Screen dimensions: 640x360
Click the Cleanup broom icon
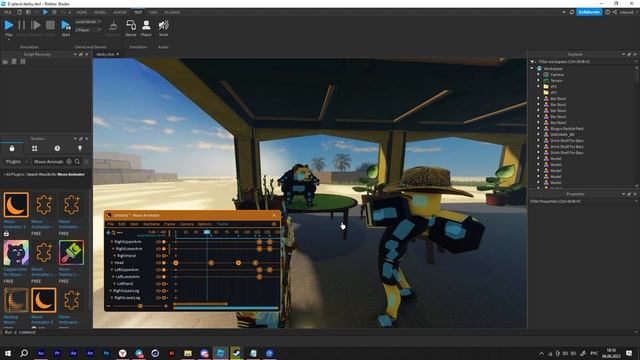(113, 26)
